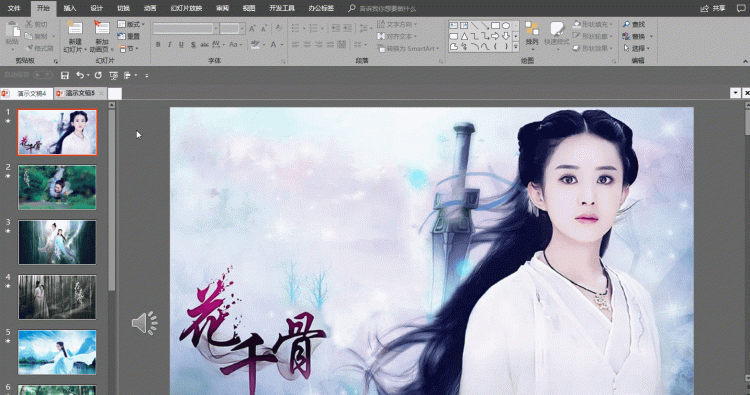
Task: Select slide 3 thumbnail
Action: click(x=57, y=242)
